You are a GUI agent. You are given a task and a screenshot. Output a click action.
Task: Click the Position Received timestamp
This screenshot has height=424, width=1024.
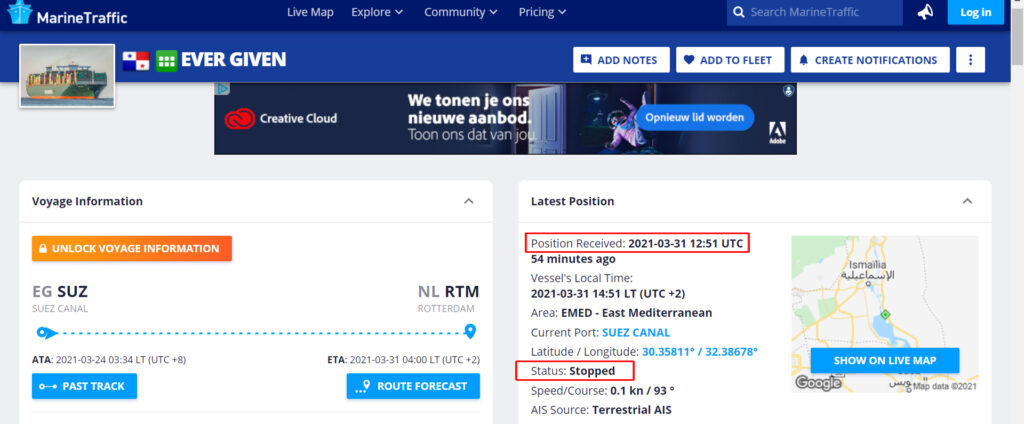click(686, 244)
